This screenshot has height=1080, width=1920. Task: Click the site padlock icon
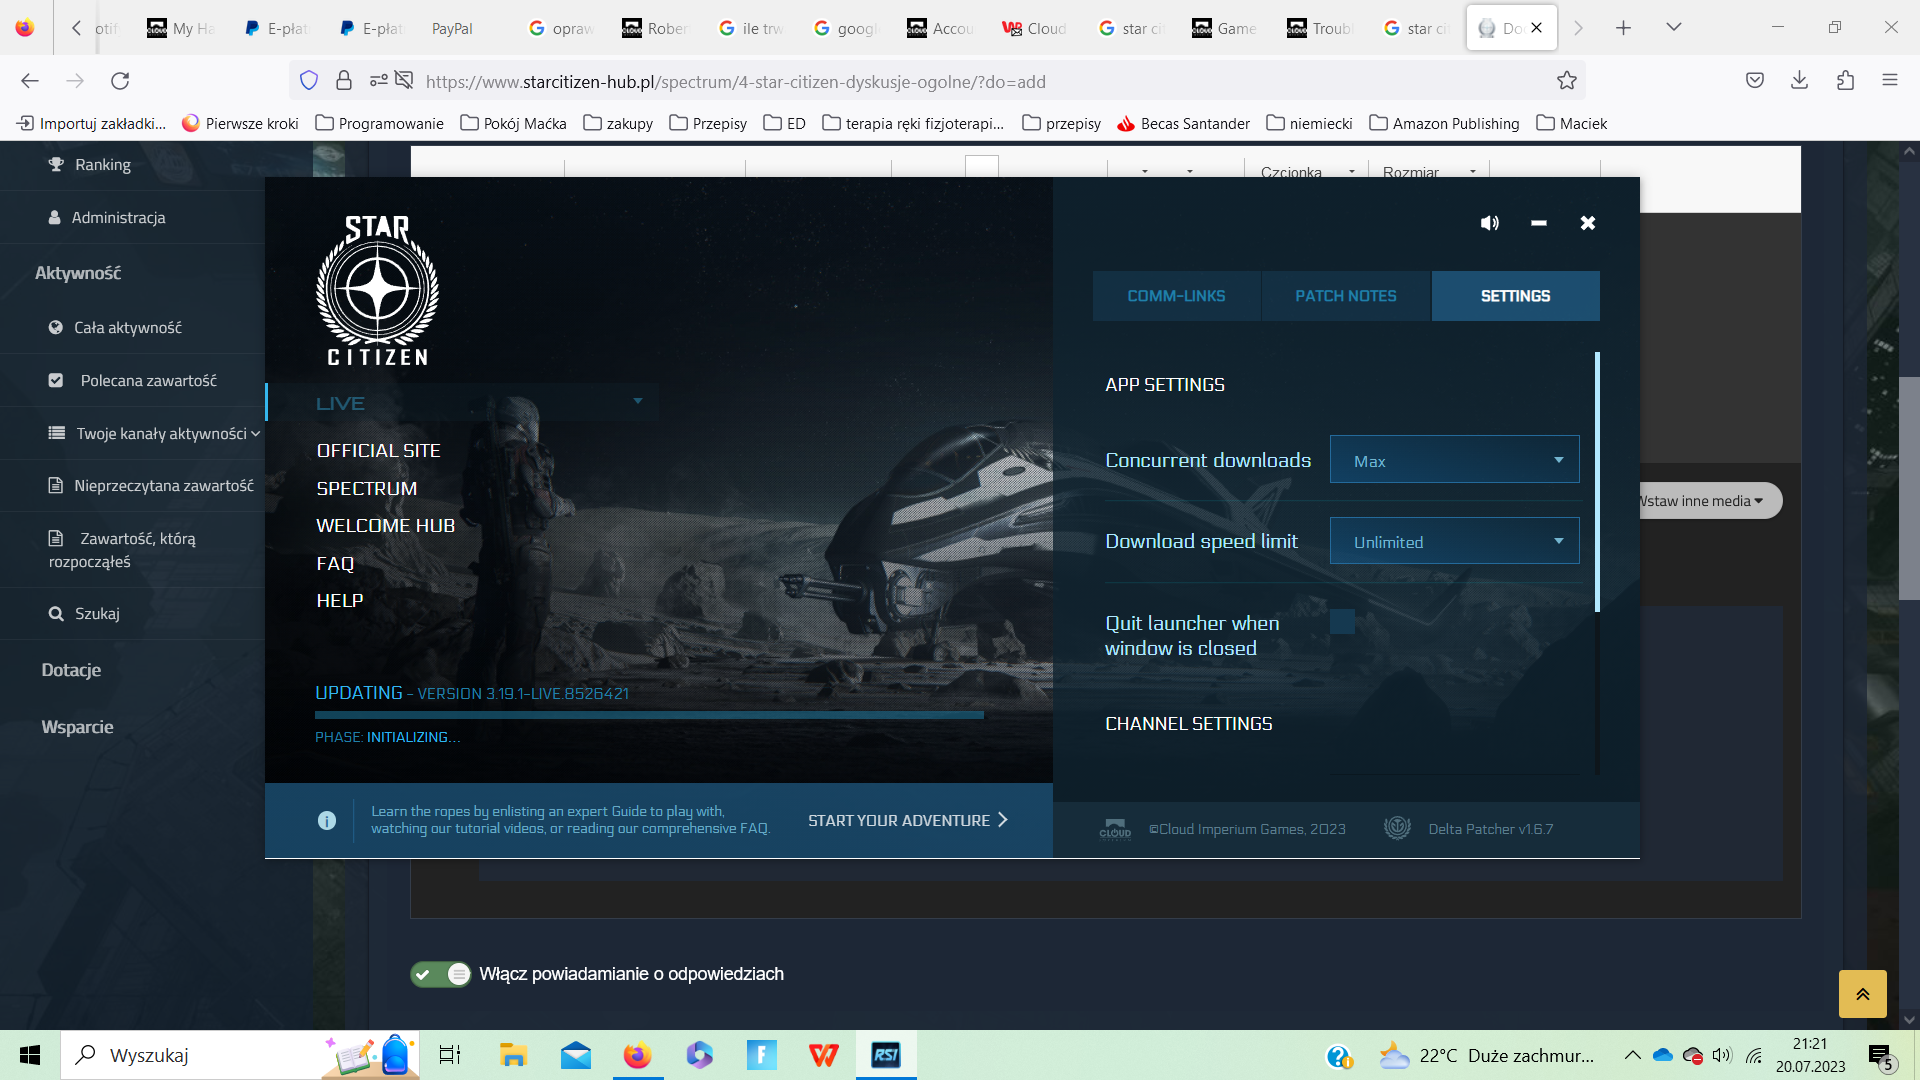coord(343,81)
